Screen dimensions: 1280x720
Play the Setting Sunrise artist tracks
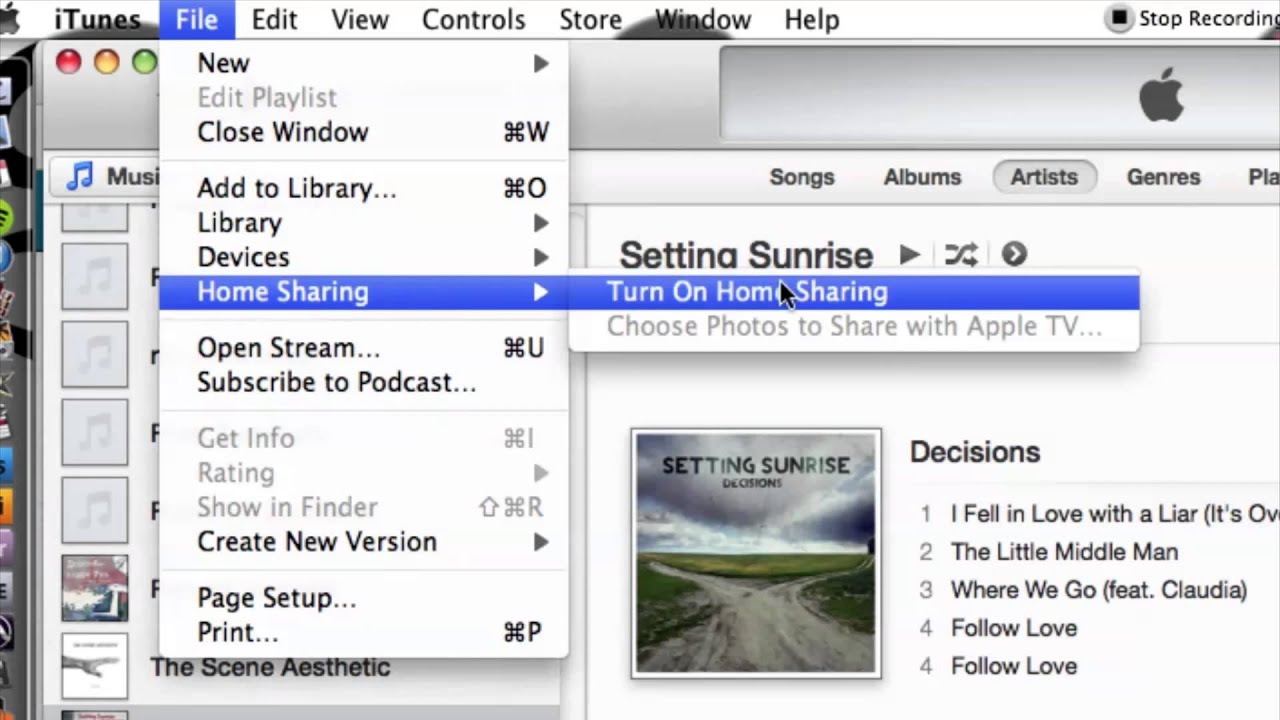(909, 255)
